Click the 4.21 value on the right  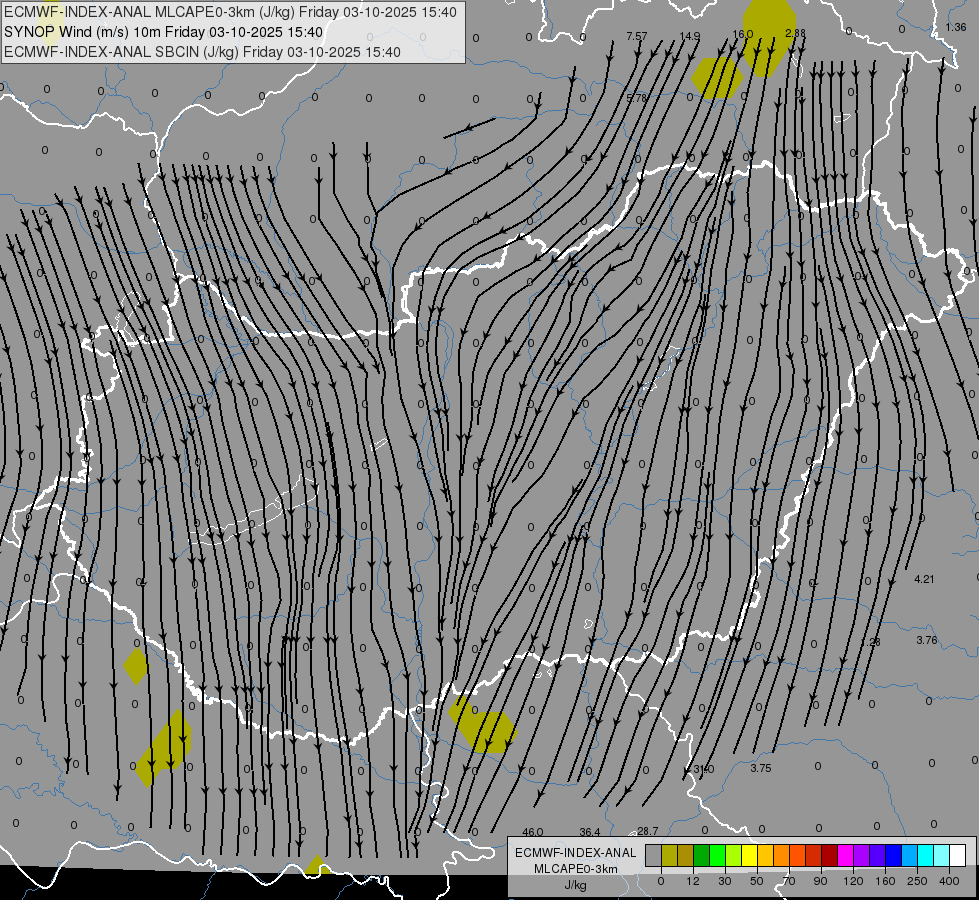pos(924,579)
